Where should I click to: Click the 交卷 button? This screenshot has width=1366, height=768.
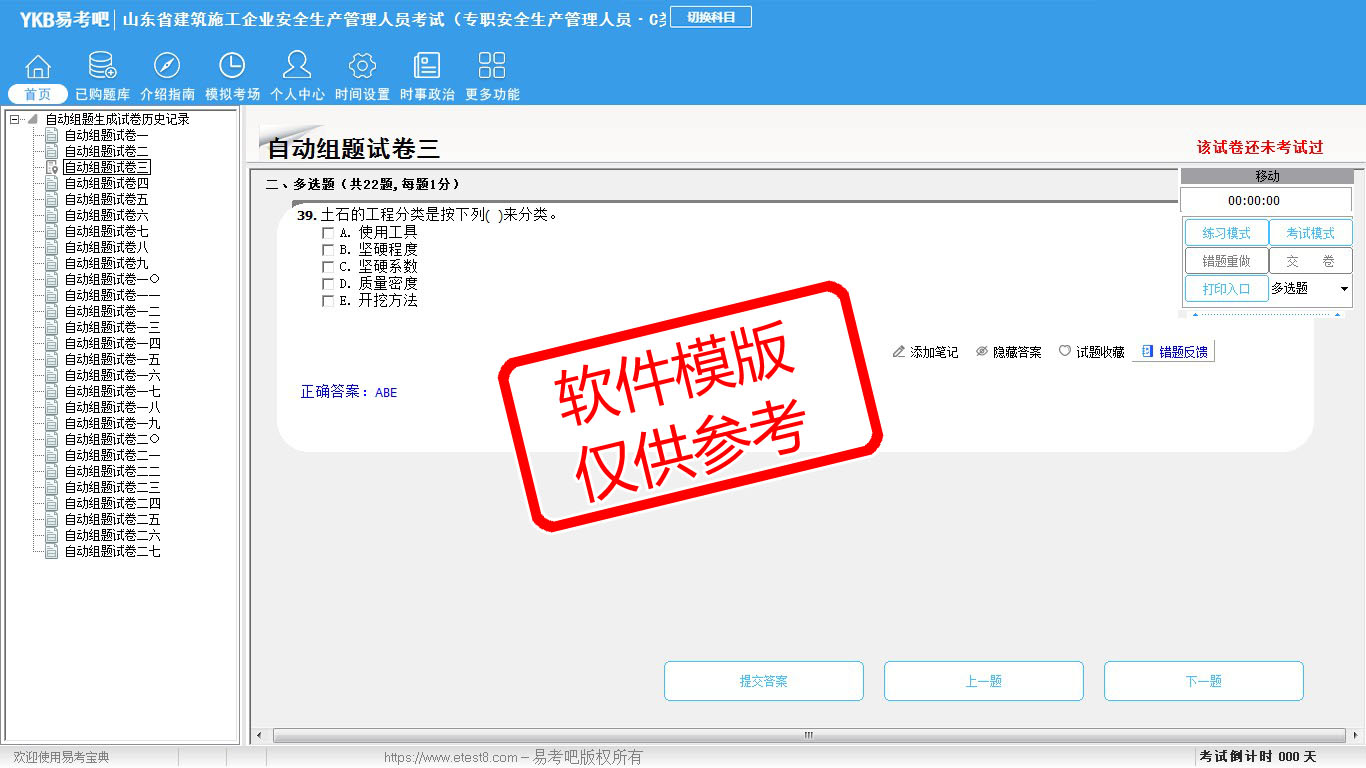click(1310, 261)
